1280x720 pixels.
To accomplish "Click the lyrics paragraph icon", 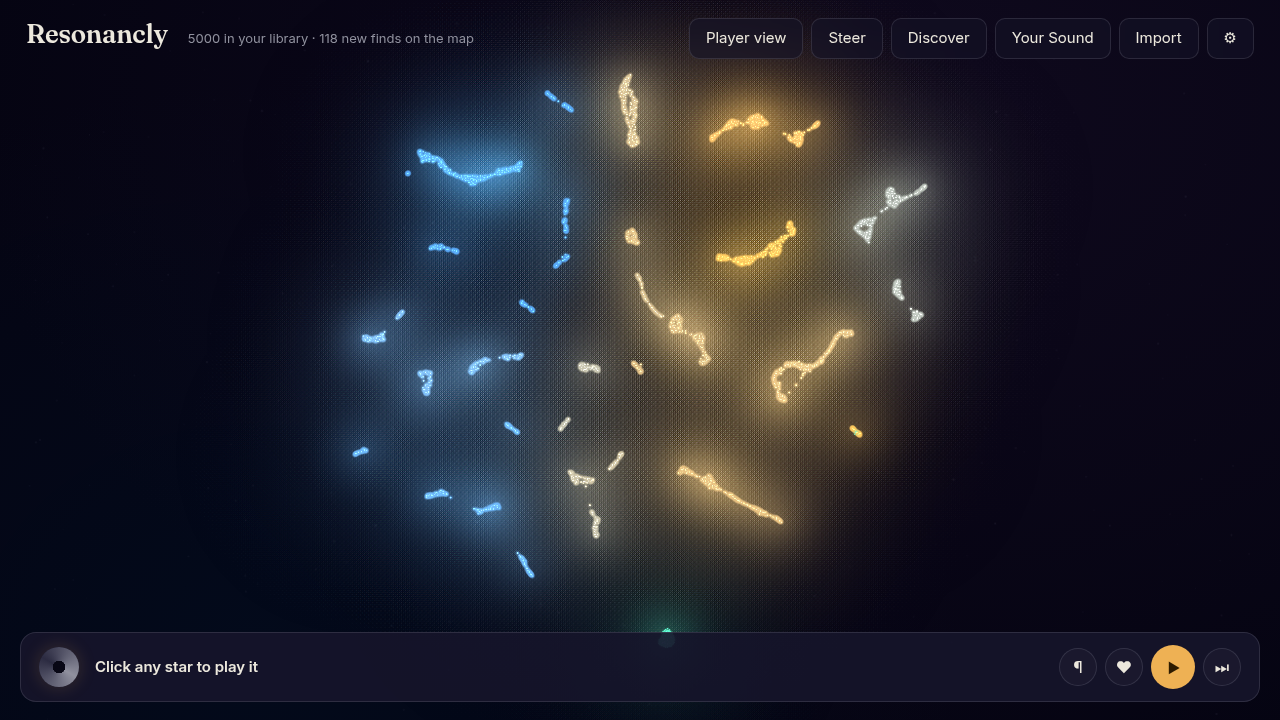I will pos(1078,667).
